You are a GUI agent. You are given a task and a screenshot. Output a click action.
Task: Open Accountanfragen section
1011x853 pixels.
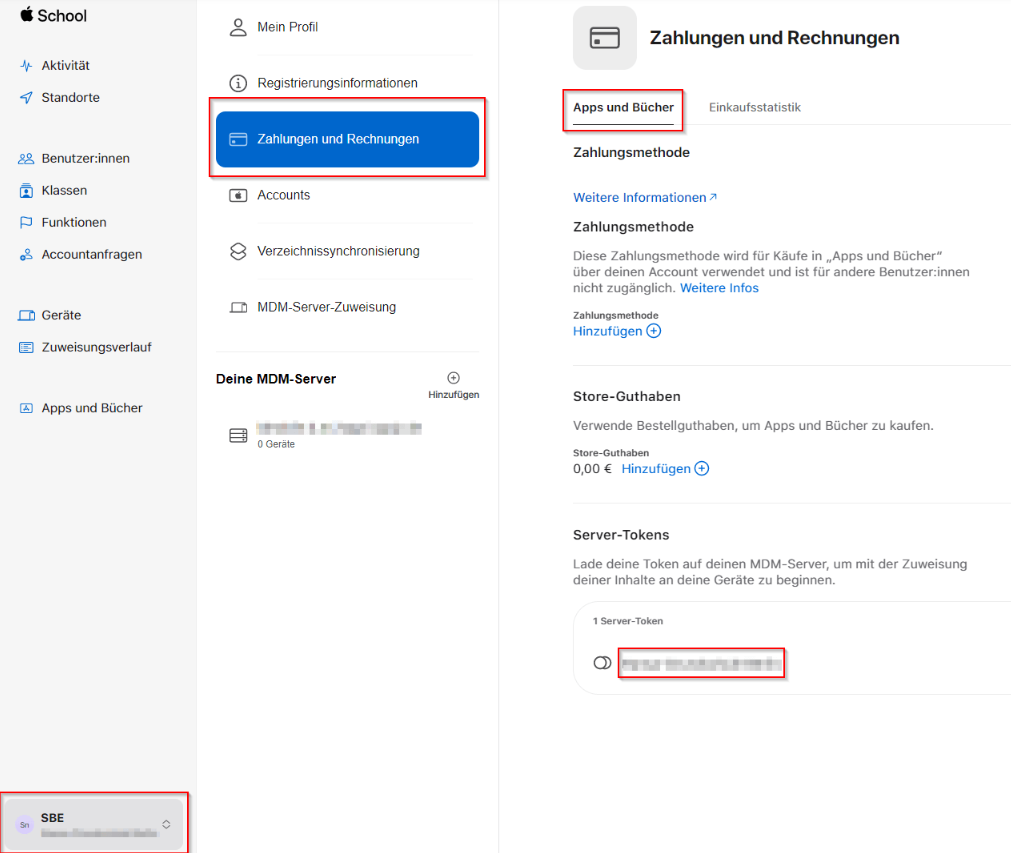click(x=92, y=254)
